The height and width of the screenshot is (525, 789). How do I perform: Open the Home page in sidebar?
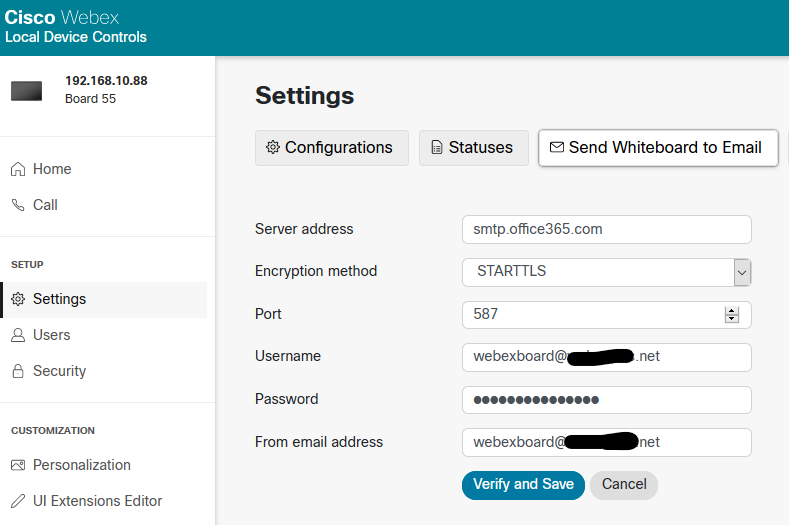coord(40,169)
